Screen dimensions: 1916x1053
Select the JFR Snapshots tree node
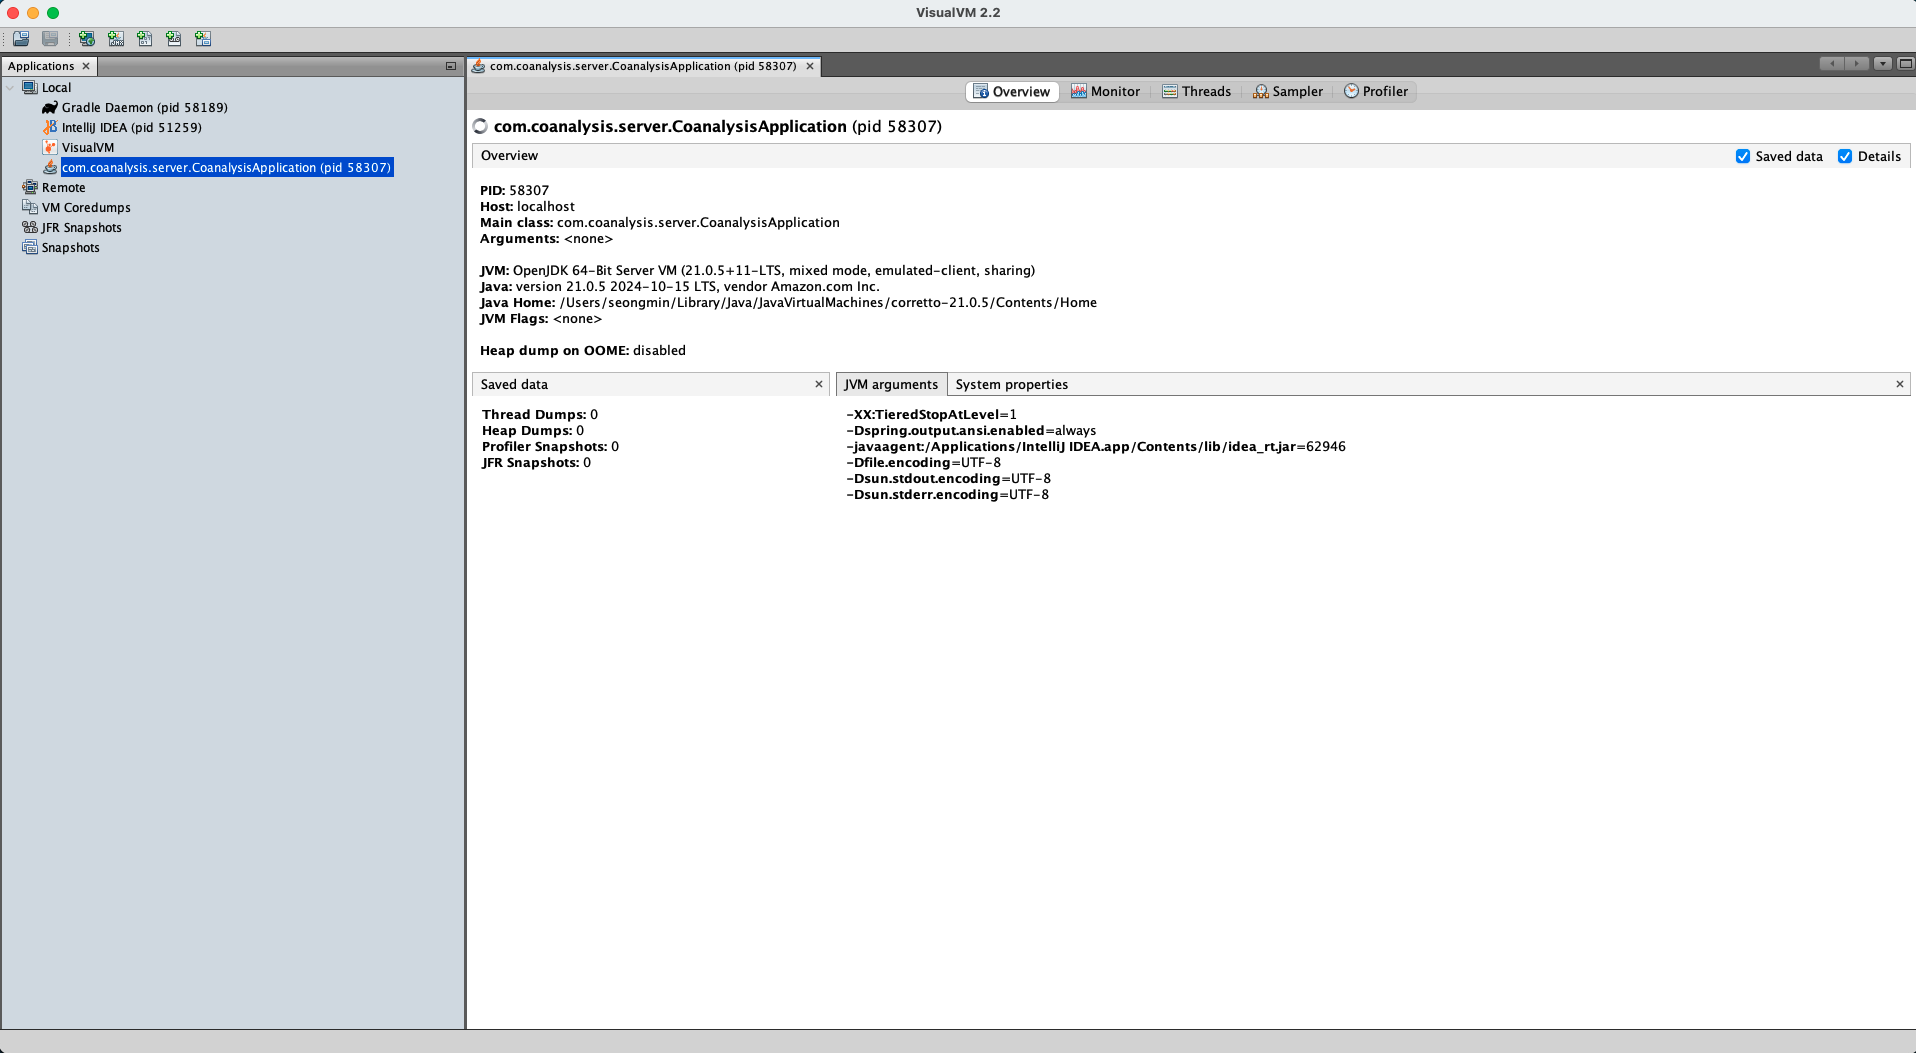(x=81, y=228)
